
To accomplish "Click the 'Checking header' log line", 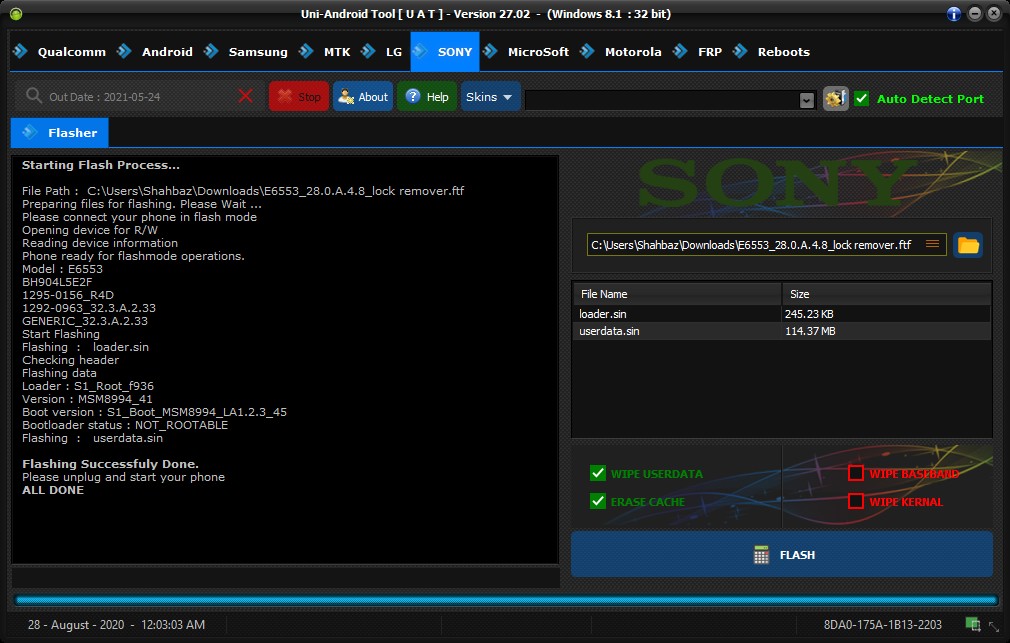I will 70,360.
